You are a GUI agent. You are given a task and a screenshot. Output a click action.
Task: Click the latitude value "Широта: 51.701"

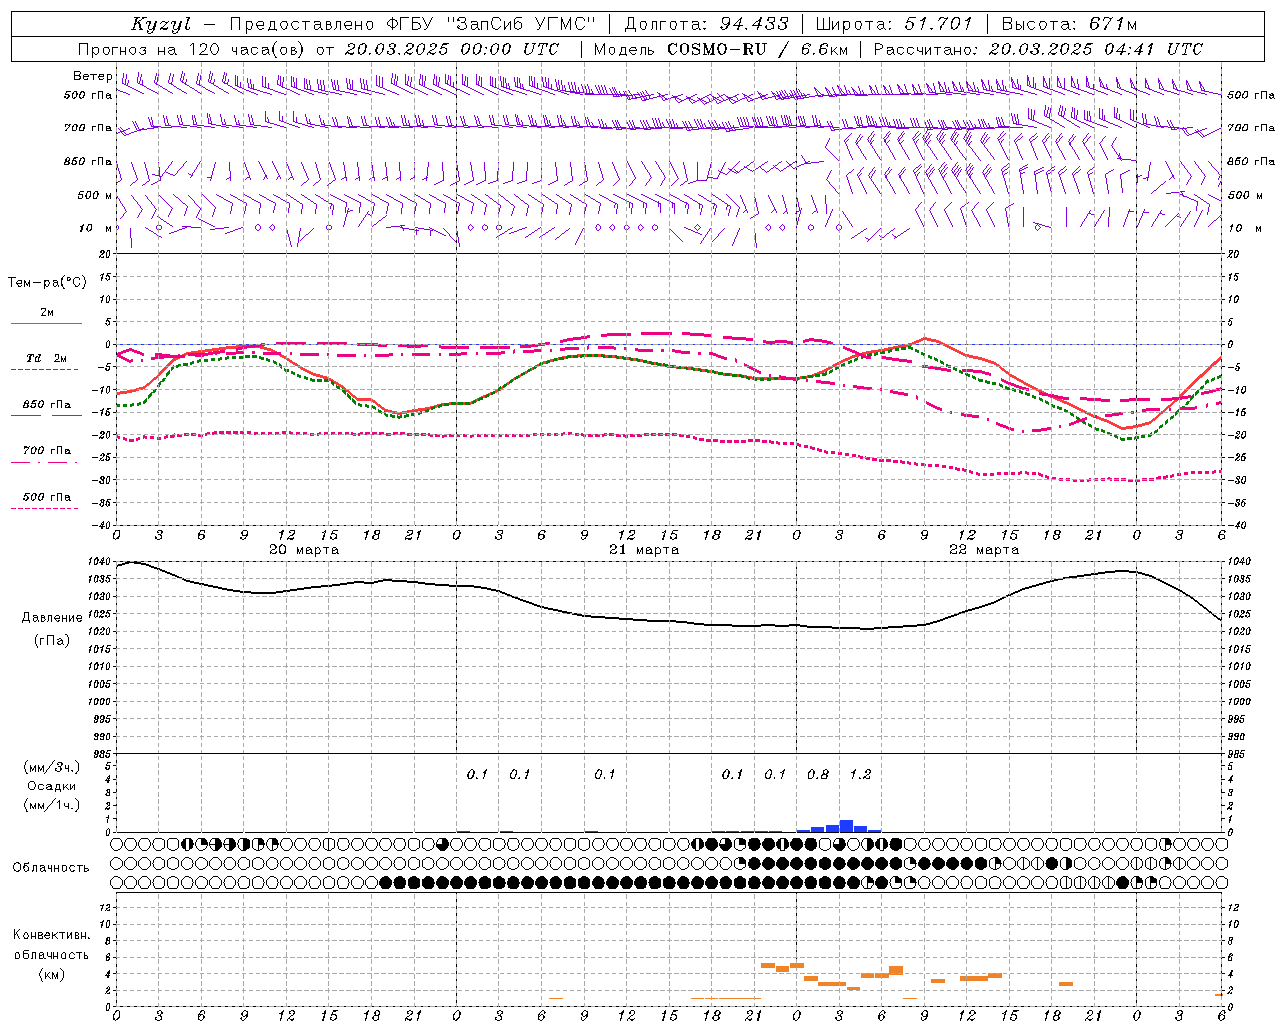(x=894, y=24)
